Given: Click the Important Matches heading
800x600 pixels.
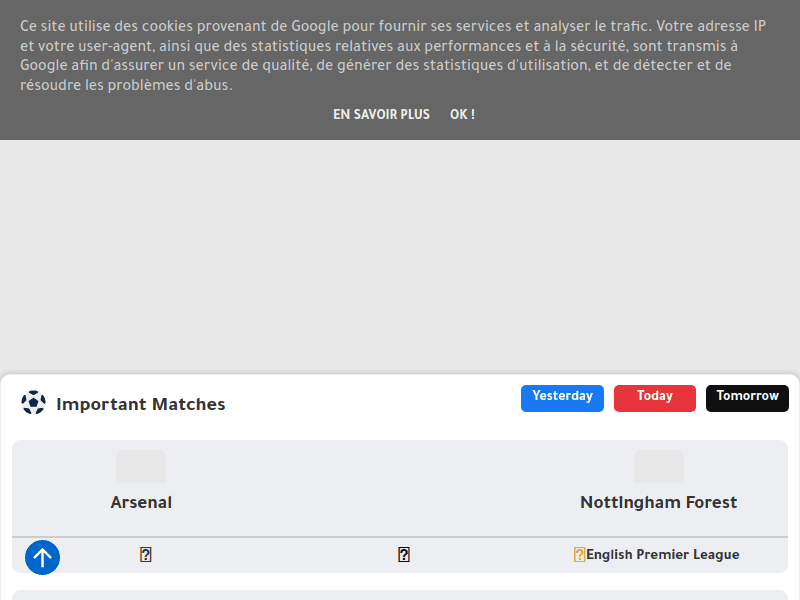Looking at the screenshot, I should [141, 404].
